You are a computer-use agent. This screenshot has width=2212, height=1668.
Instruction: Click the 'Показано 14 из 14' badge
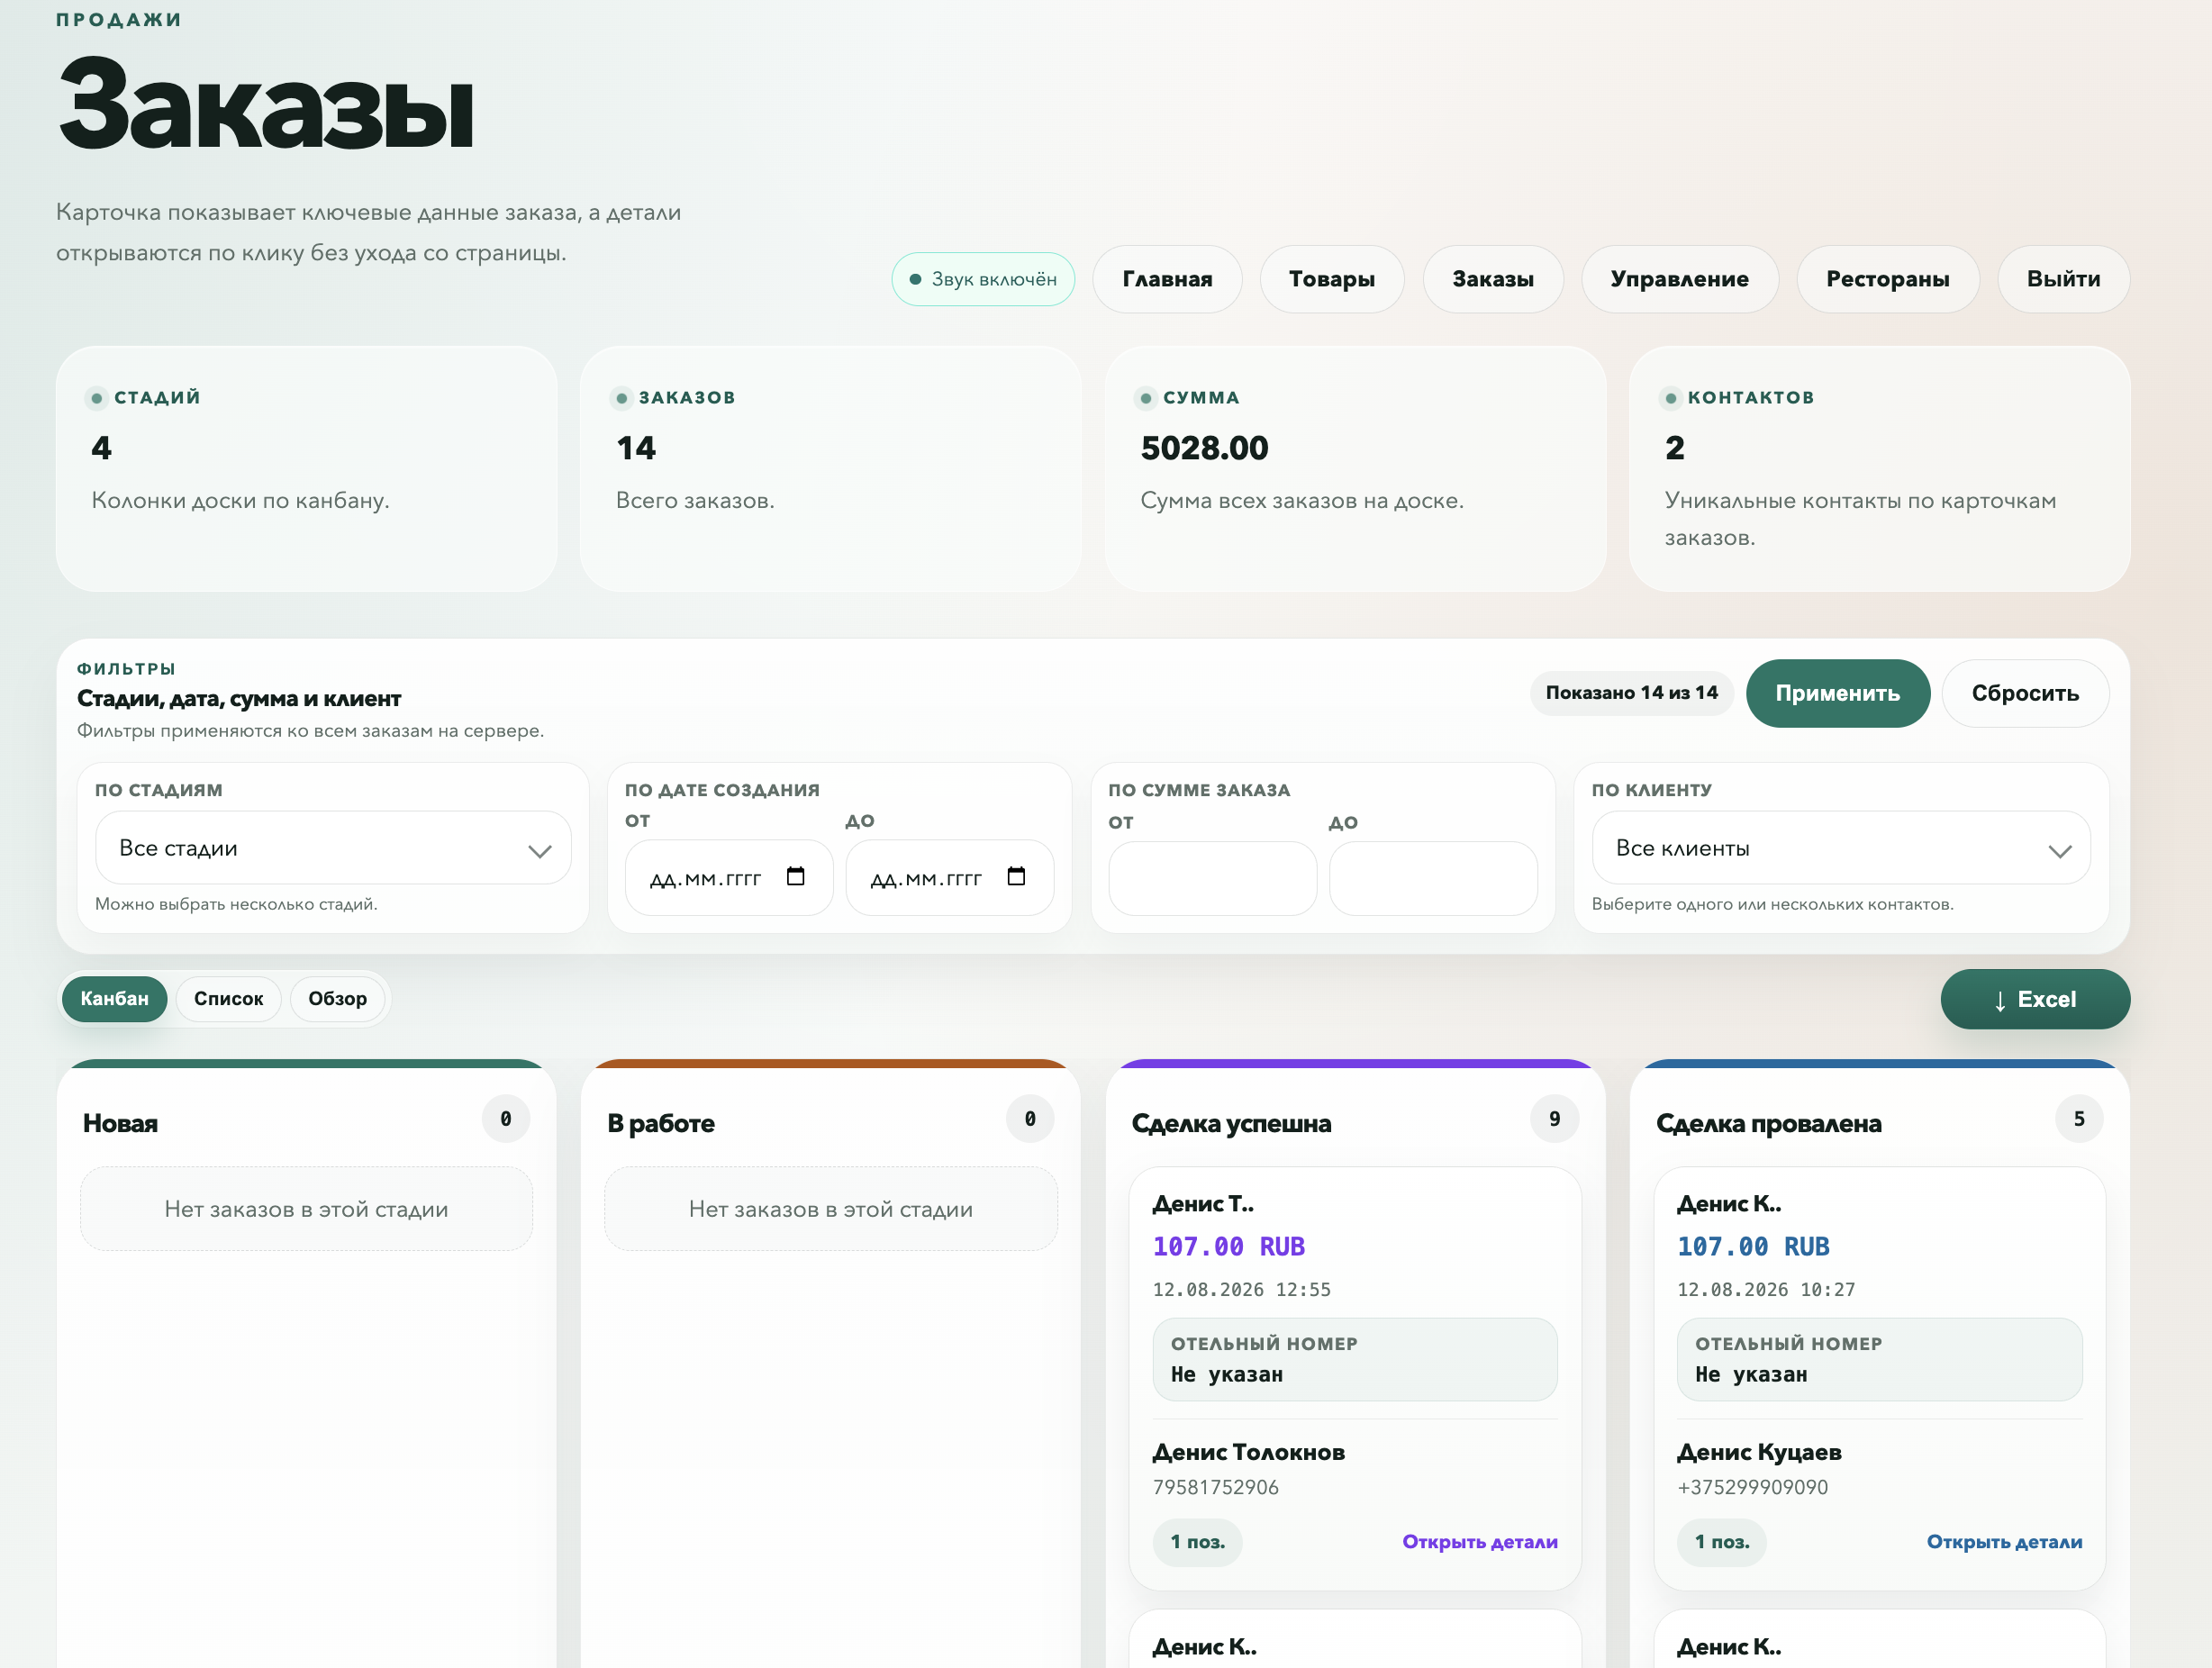tap(1631, 693)
